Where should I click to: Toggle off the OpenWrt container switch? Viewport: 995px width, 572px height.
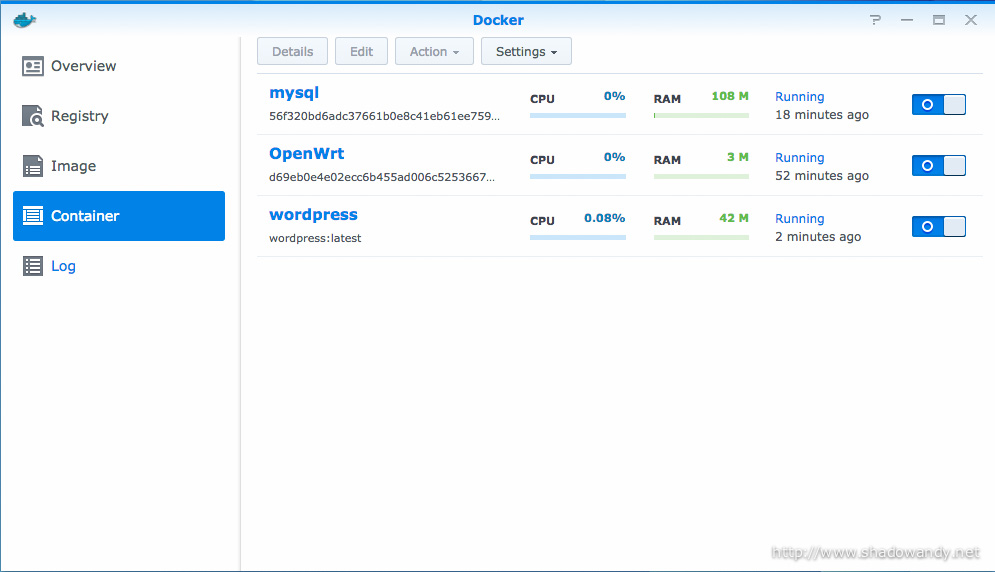point(939,166)
